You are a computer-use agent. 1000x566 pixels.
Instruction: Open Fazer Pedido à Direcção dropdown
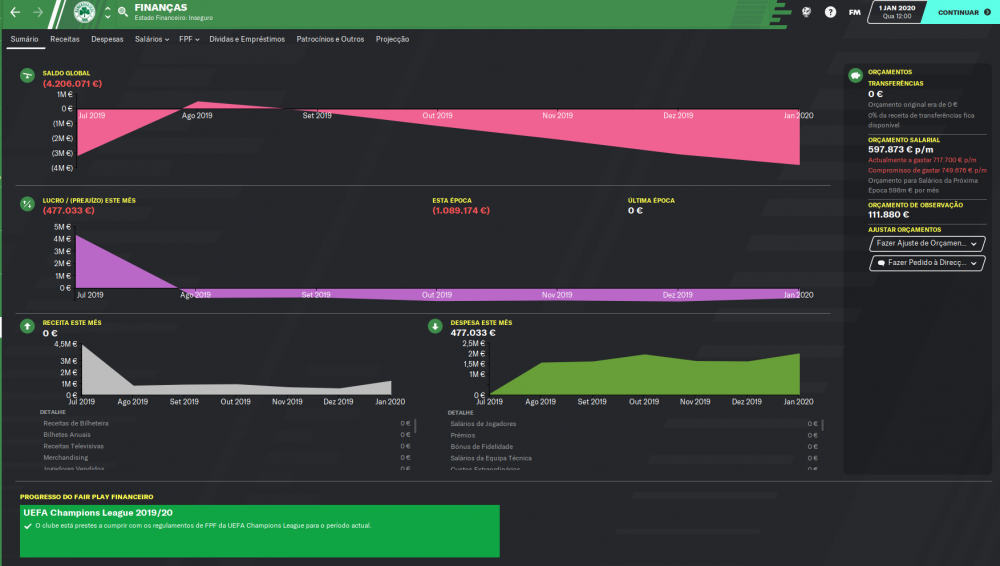click(927, 263)
